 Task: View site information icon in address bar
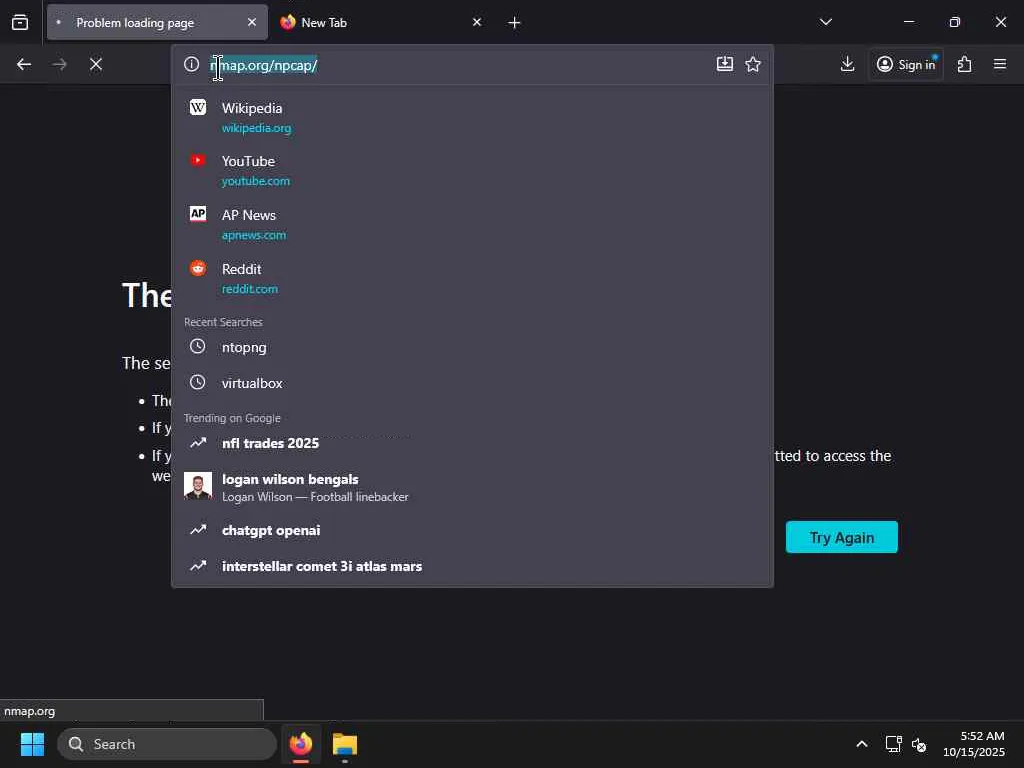(191, 64)
